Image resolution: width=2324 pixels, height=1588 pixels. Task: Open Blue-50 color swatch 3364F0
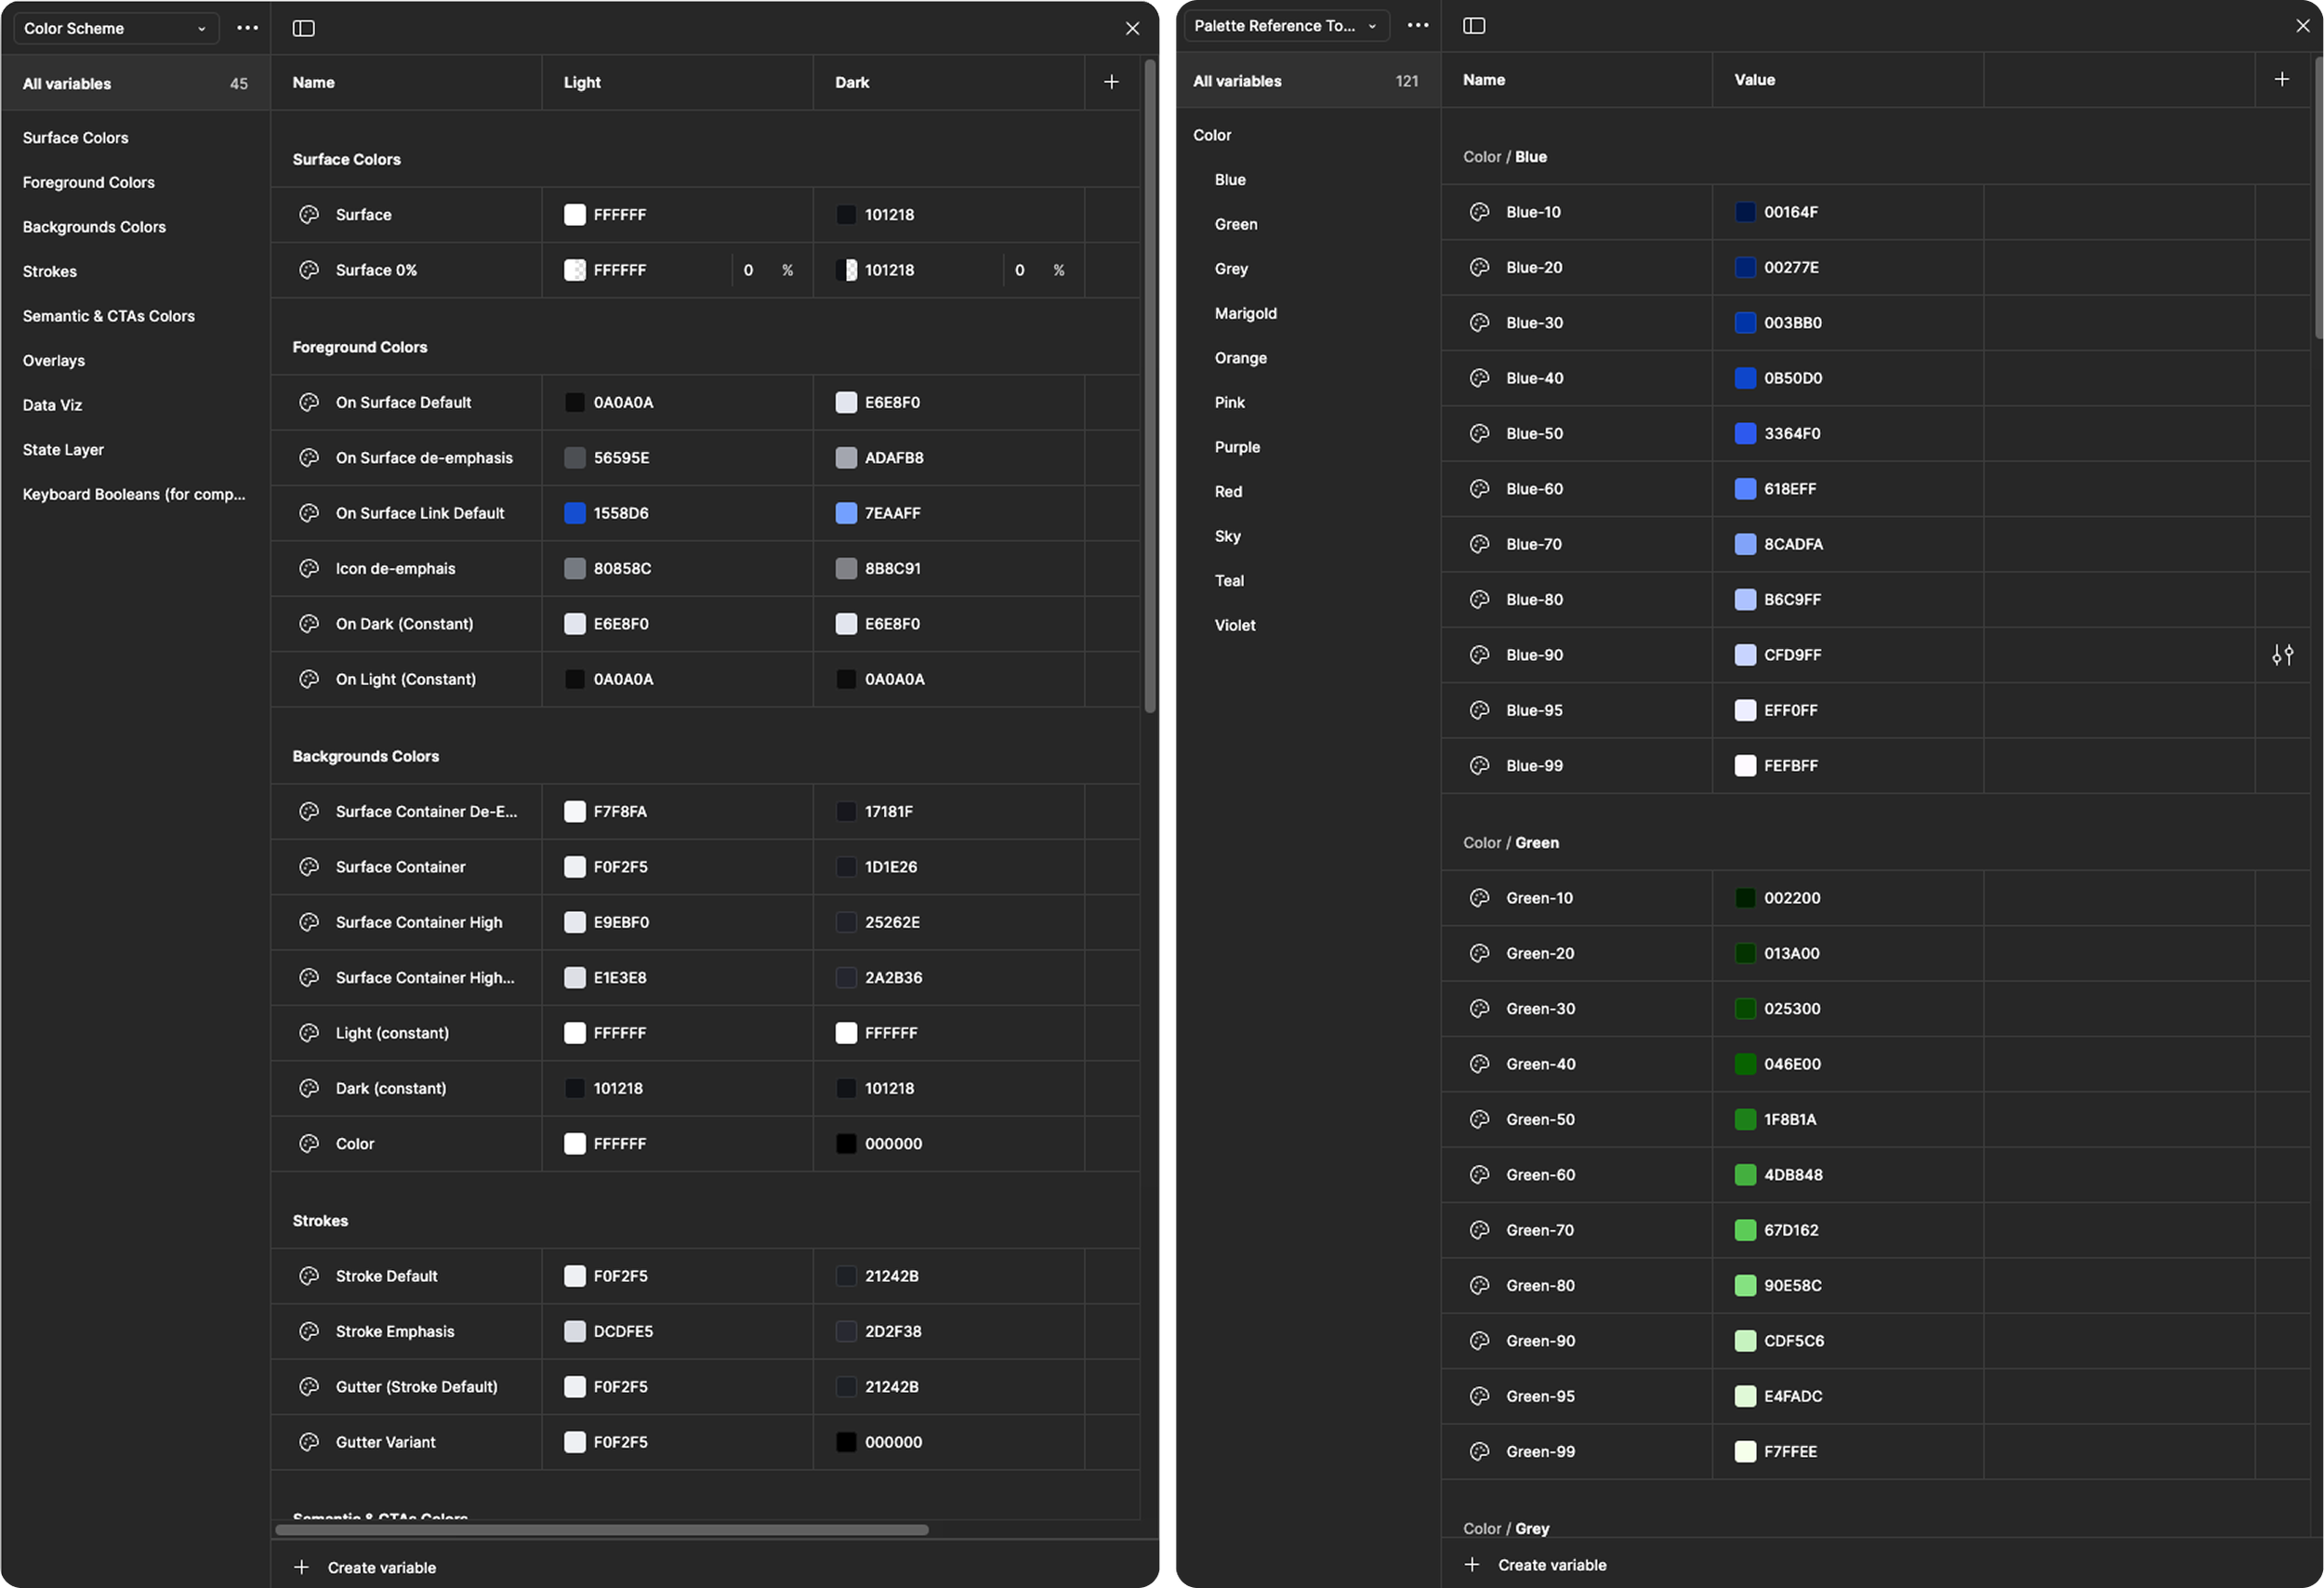pyautogui.click(x=1745, y=433)
